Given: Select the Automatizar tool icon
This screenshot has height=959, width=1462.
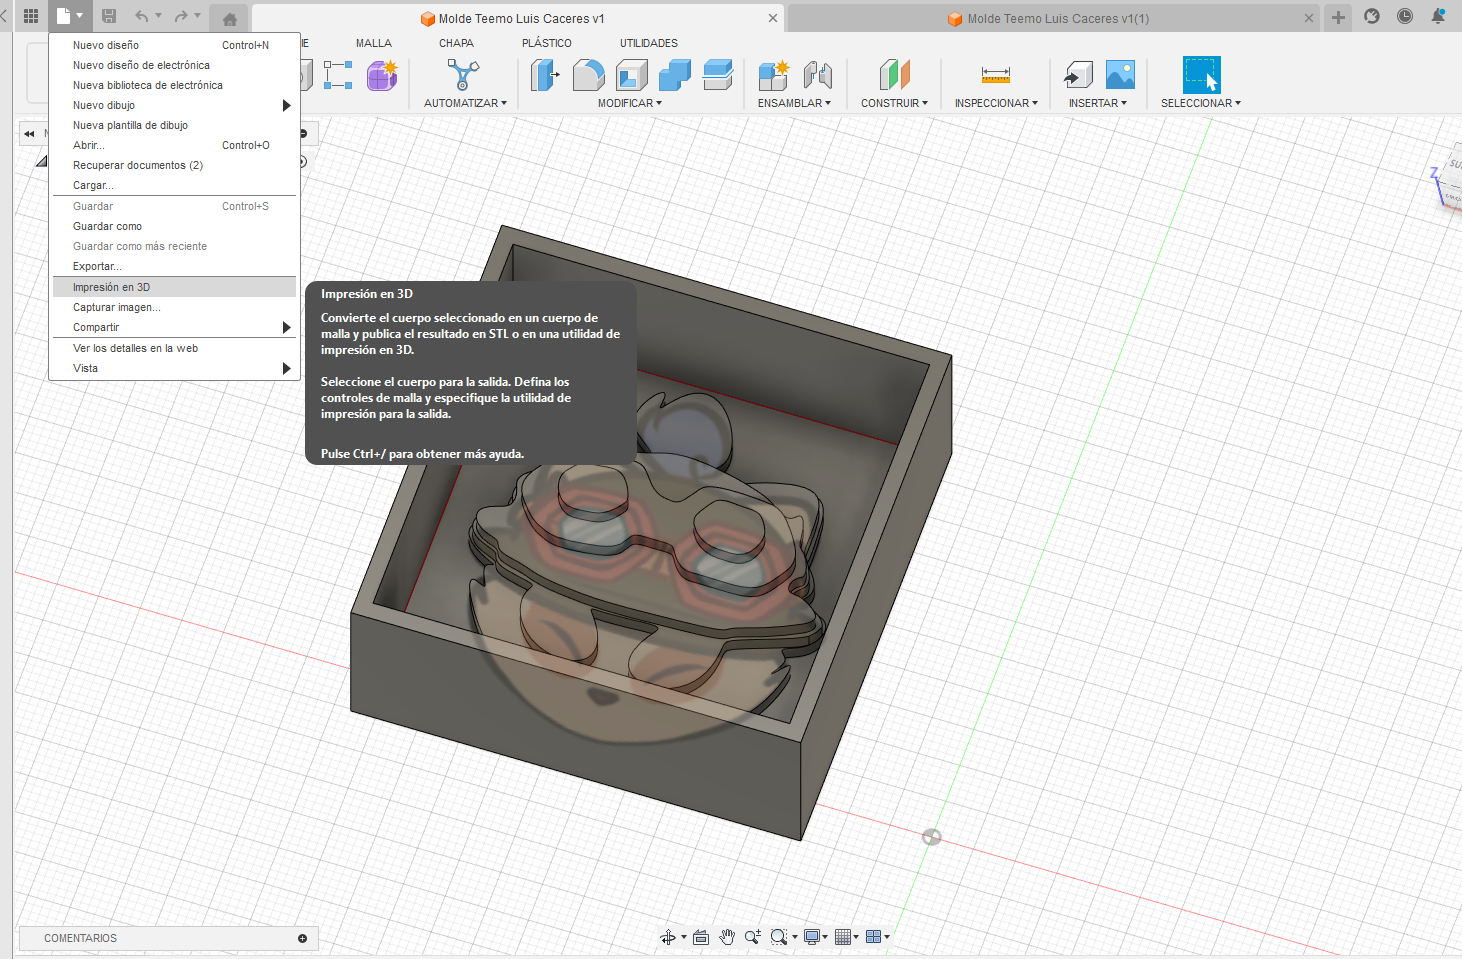Looking at the screenshot, I should (x=463, y=75).
